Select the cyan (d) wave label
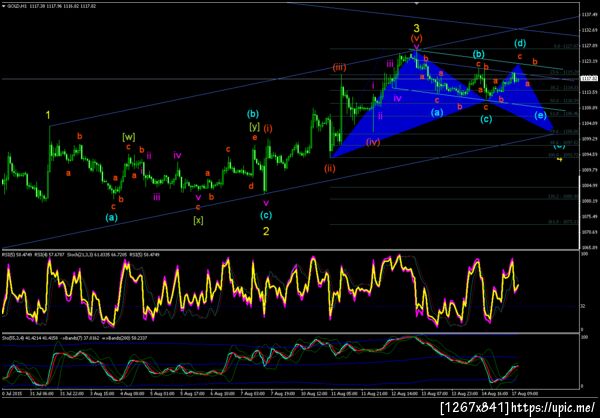The height and width of the screenshot is (418, 600). click(x=519, y=43)
